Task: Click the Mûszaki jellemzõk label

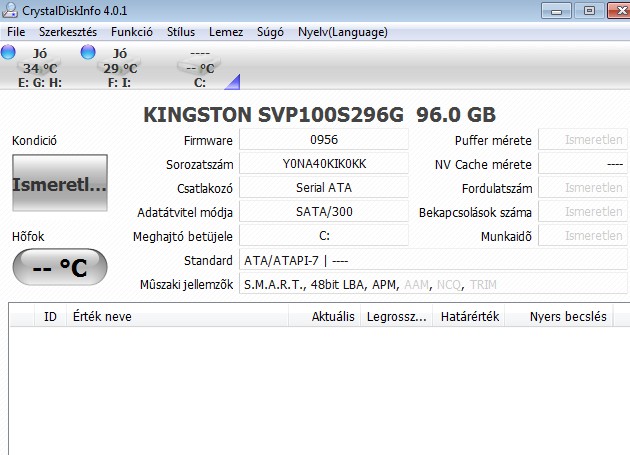Action: pyautogui.click(x=186, y=285)
